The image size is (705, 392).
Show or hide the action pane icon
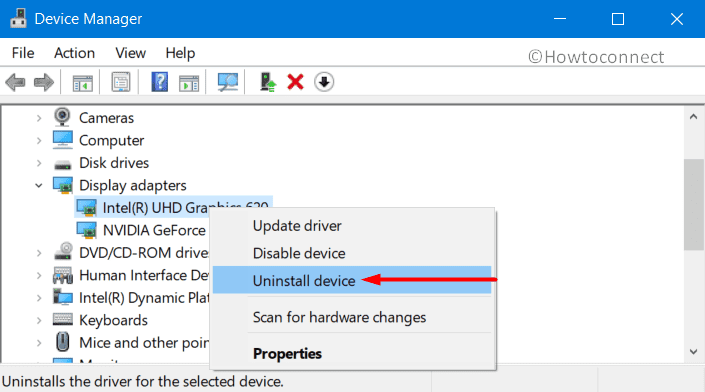pos(189,83)
